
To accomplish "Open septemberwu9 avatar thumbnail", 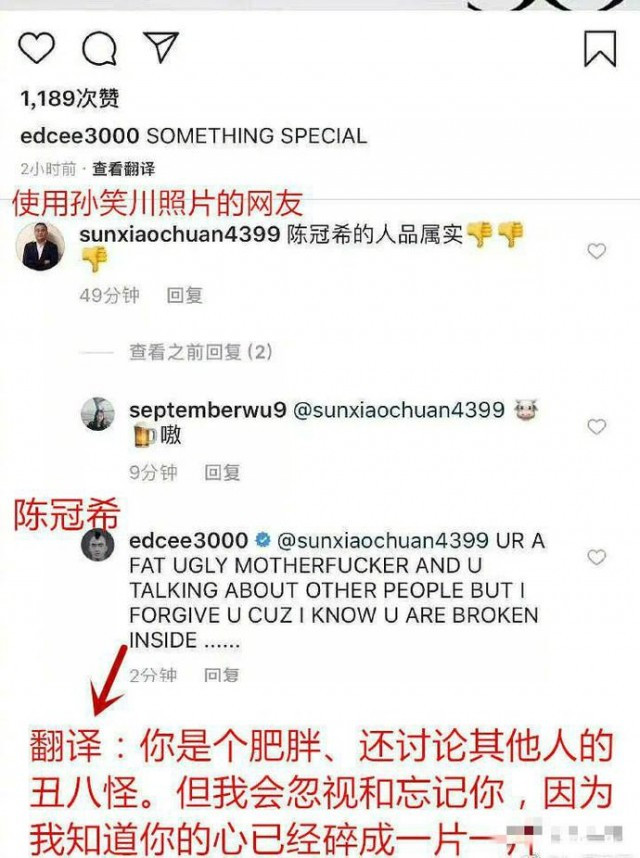I will click(98, 414).
